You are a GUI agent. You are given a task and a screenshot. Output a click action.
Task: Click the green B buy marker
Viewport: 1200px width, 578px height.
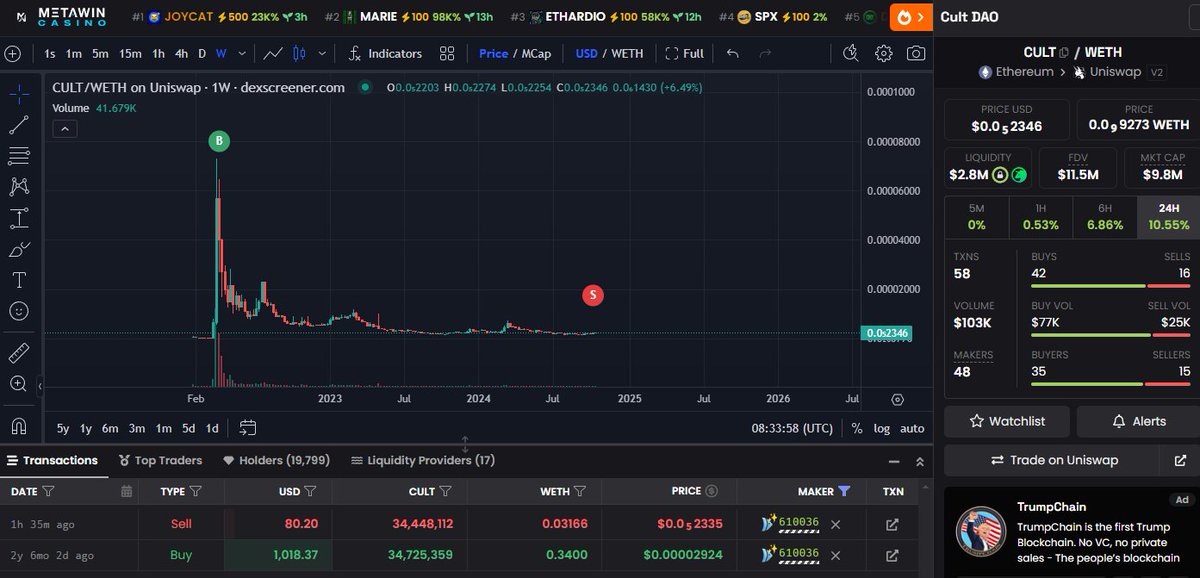click(219, 141)
